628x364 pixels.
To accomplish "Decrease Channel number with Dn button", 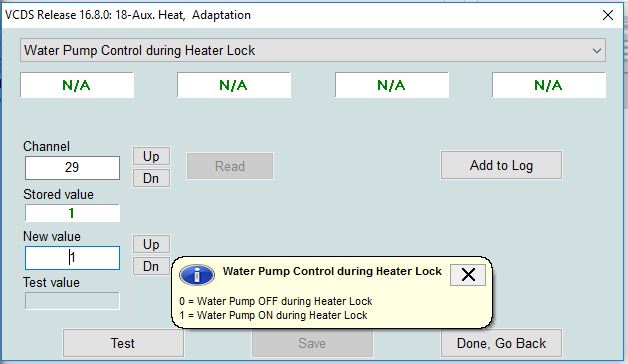I will (151, 178).
